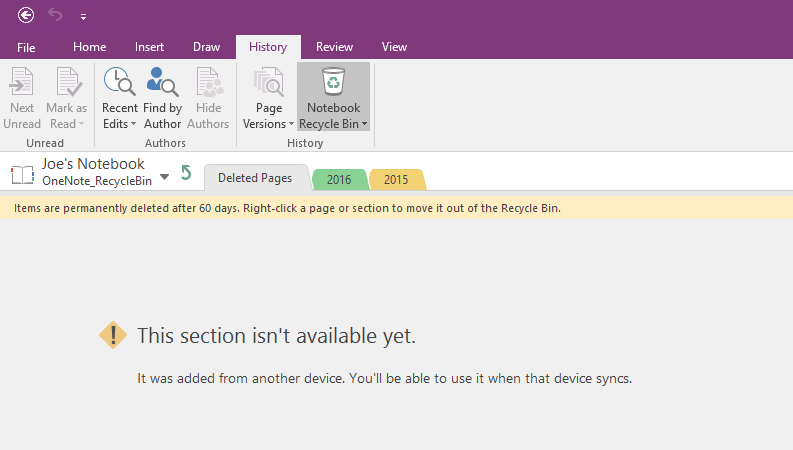Click the Undo arrow icon

click(55, 15)
